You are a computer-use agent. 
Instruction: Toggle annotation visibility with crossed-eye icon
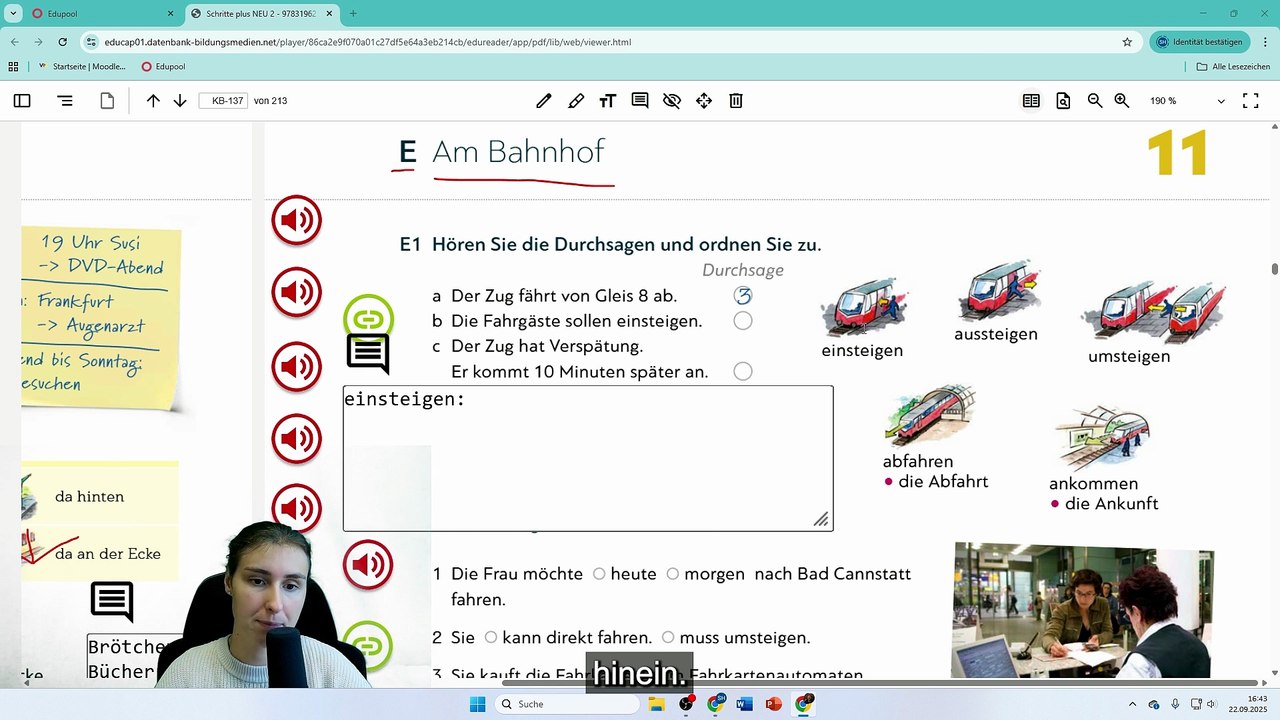point(672,101)
